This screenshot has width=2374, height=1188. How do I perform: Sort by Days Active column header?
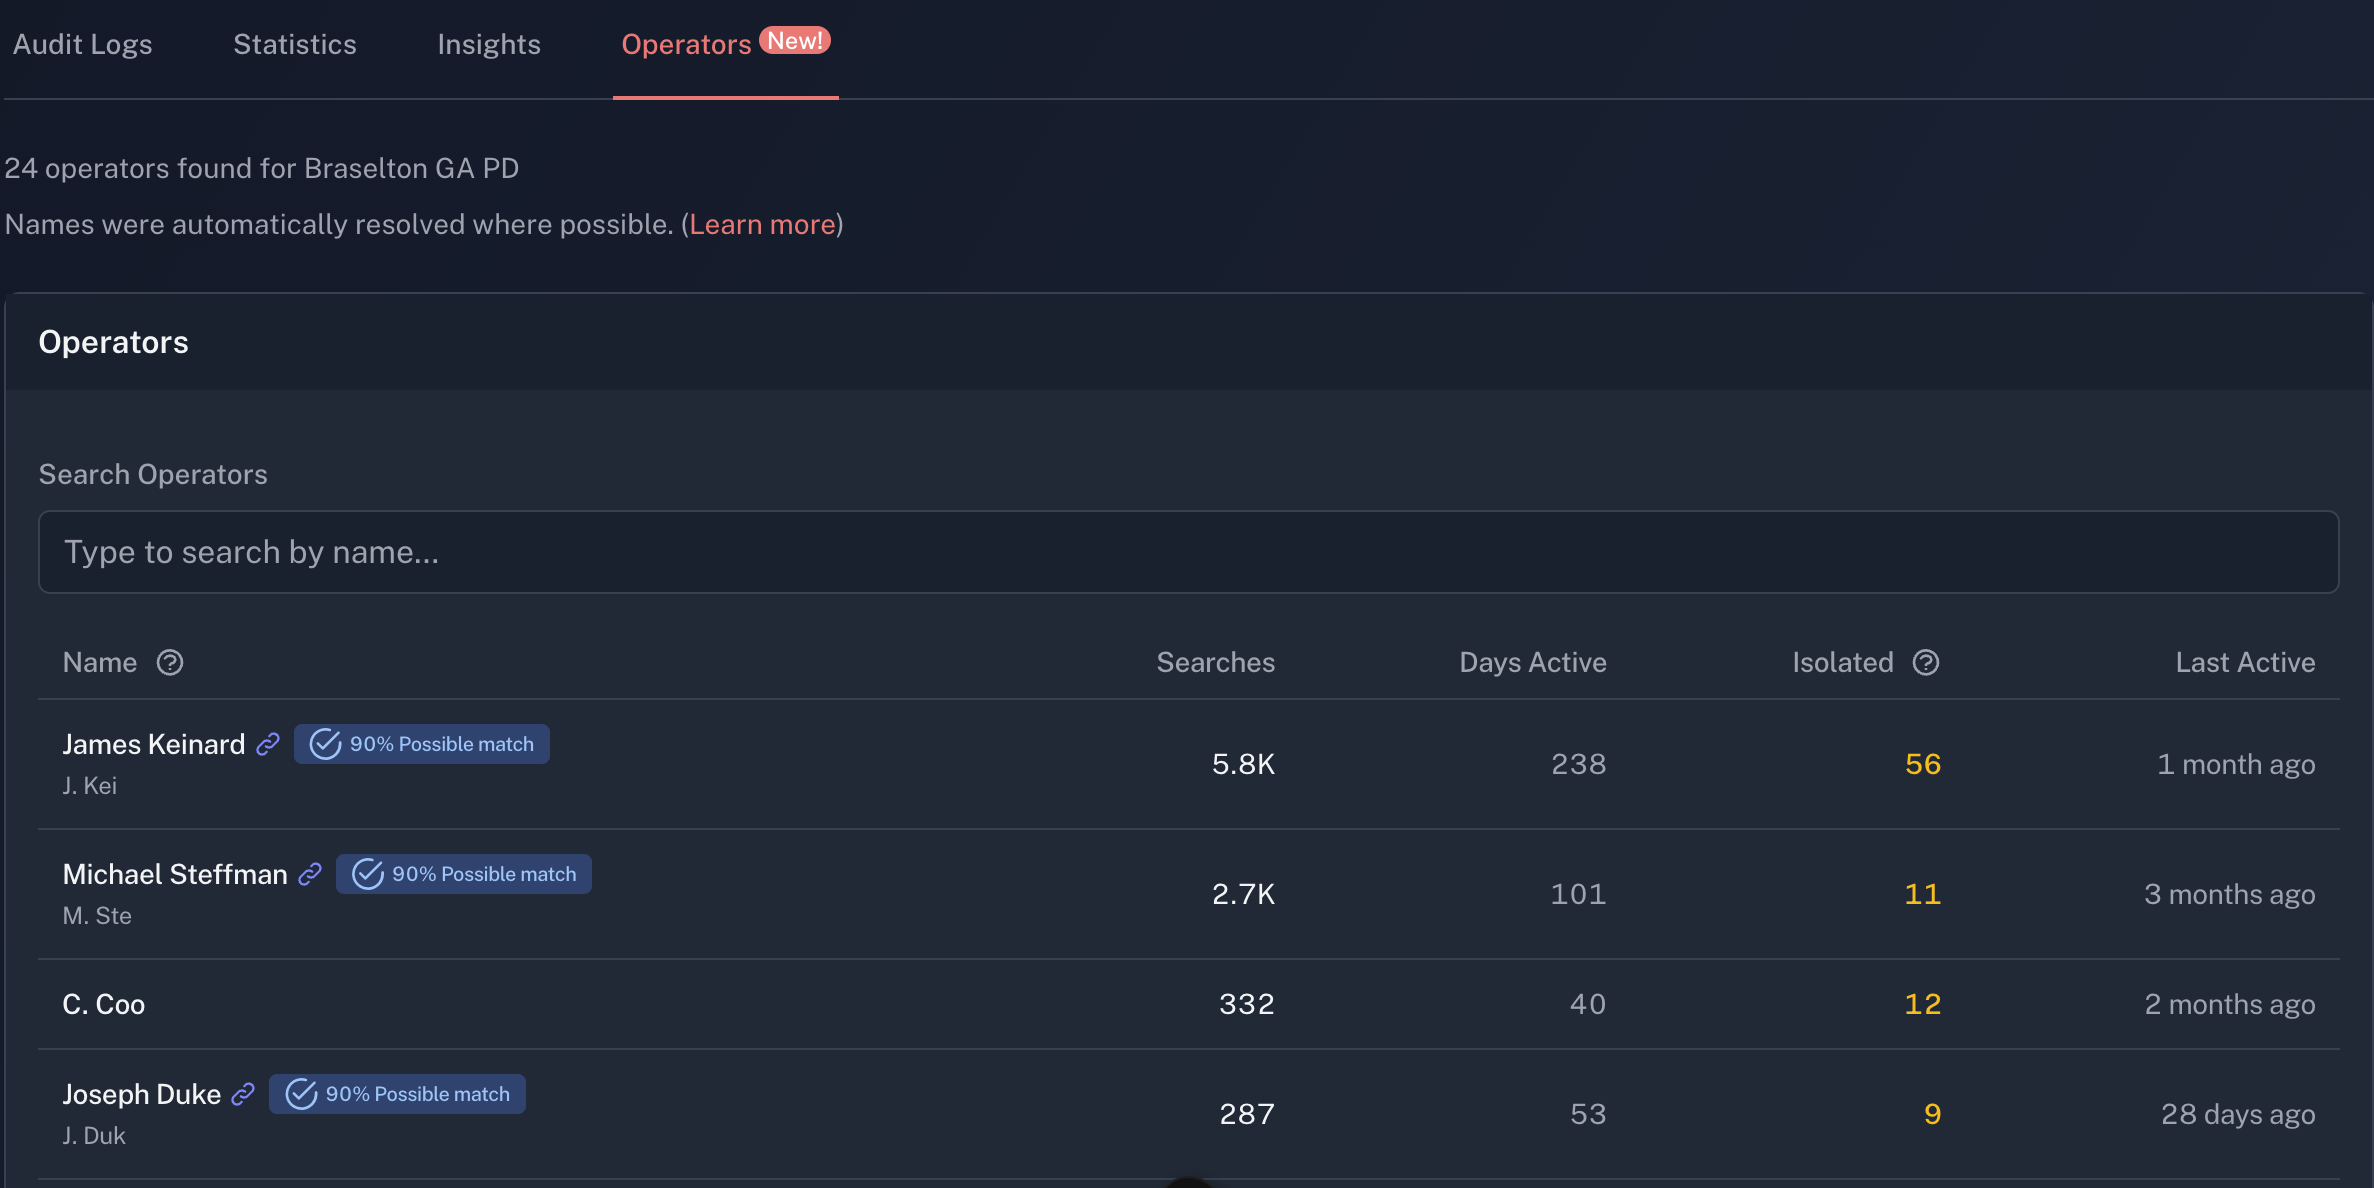pos(1532,662)
